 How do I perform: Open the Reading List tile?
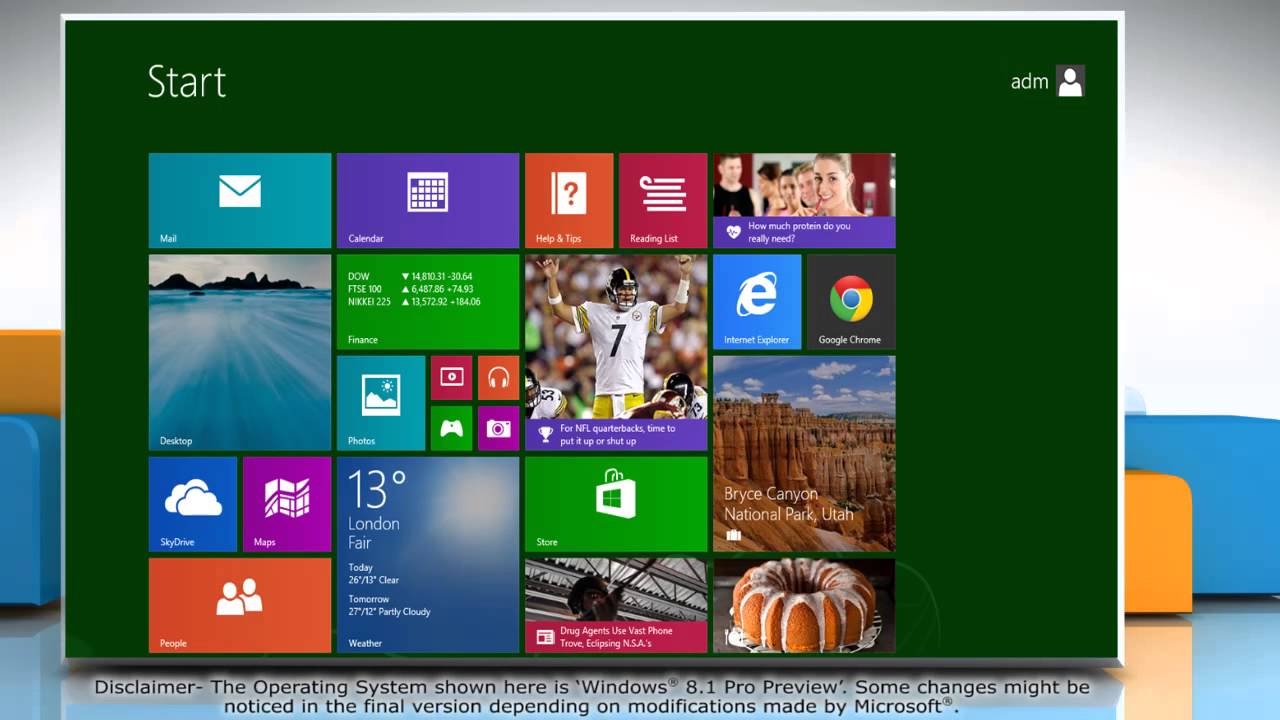click(663, 200)
